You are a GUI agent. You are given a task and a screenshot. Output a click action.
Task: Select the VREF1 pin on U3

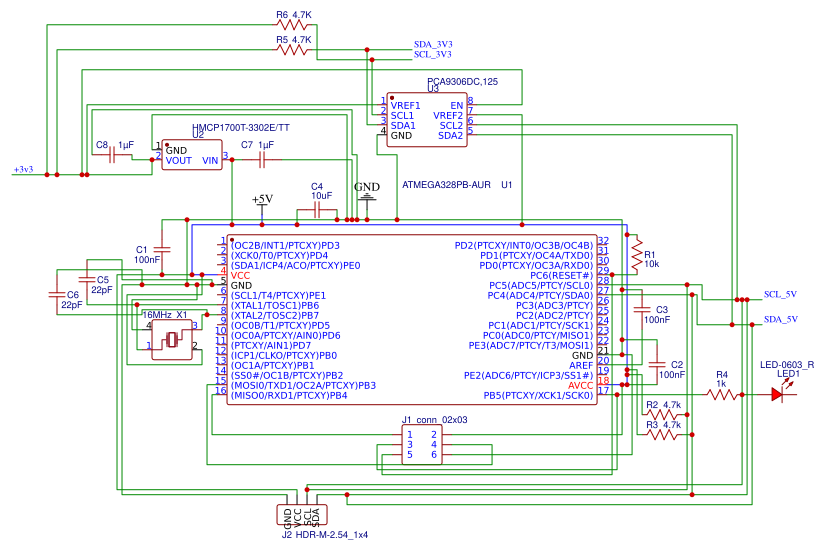[405, 106]
